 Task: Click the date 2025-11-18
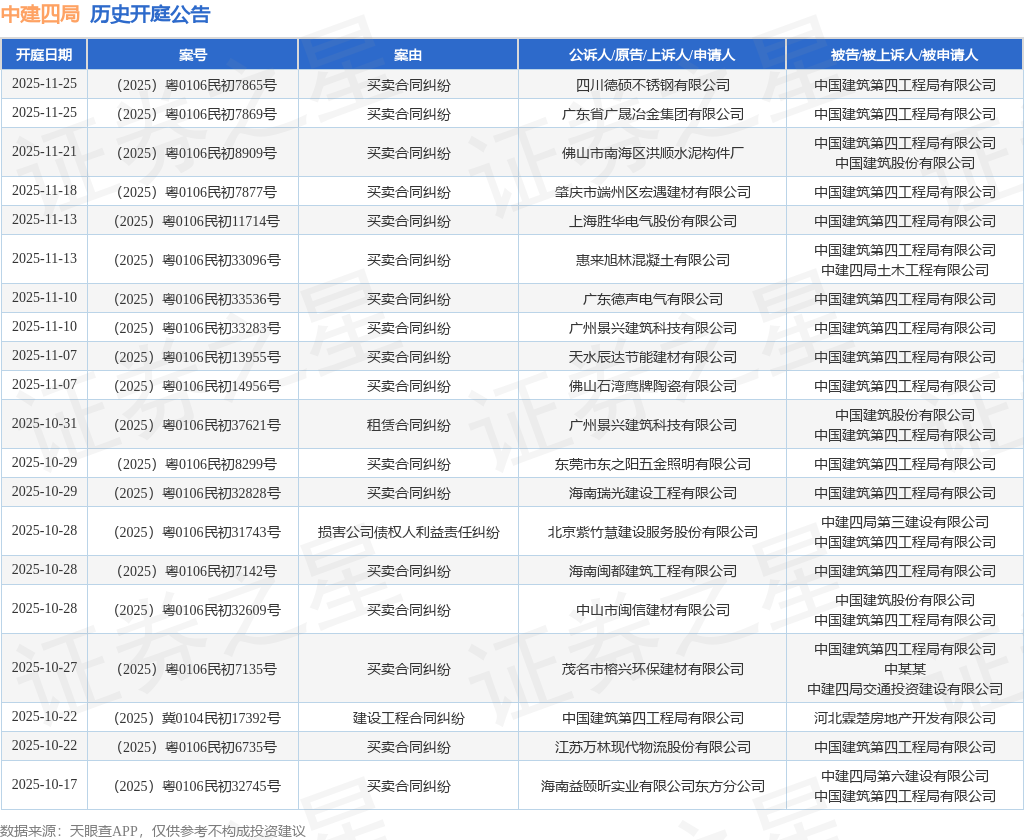44,190
